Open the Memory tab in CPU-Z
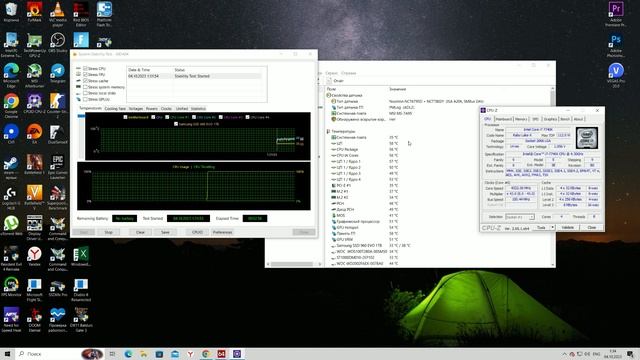Image resolution: width=640 pixels, height=360 pixels. tap(521, 119)
